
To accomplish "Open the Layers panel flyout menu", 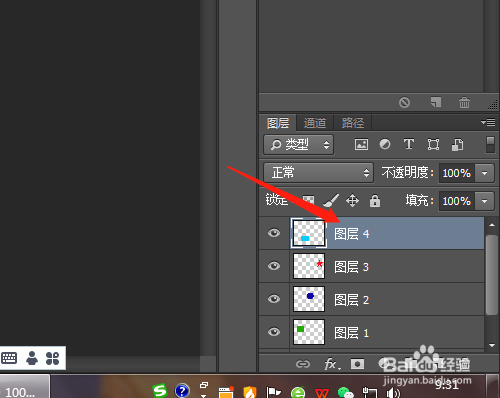I will pos(488,123).
